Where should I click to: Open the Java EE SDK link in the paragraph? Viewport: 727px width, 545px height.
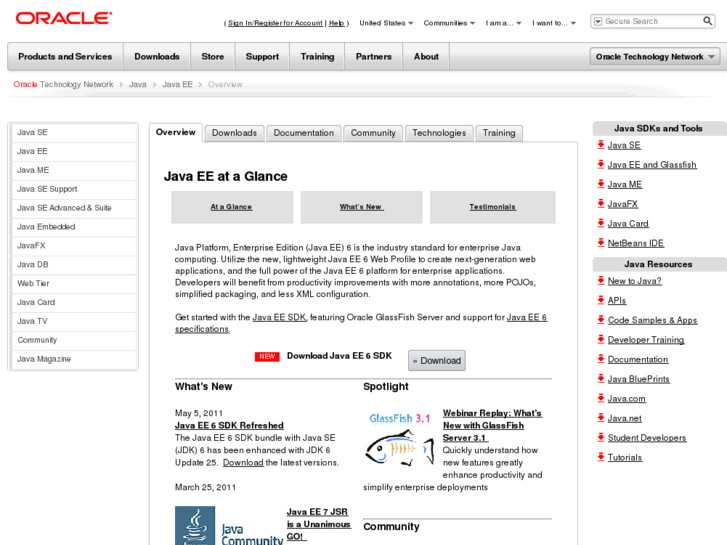pyautogui.click(x=279, y=317)
